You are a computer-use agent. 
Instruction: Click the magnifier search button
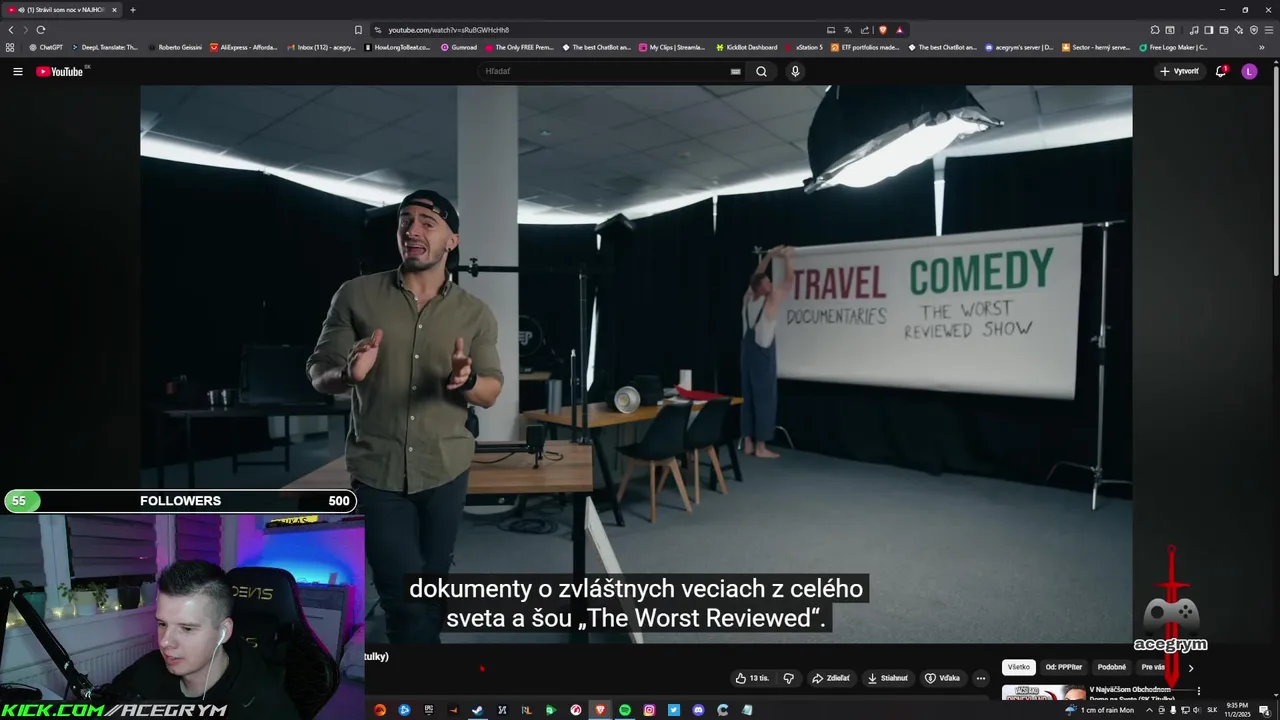pos(761,71)
